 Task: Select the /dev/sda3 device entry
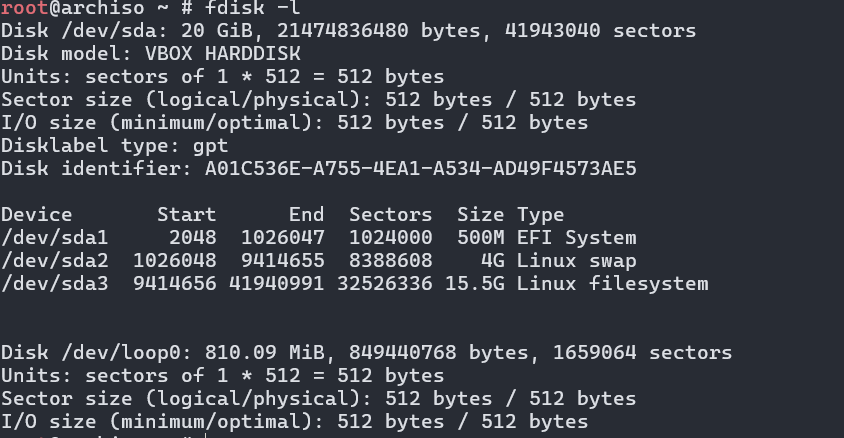[x=54, y=284]
